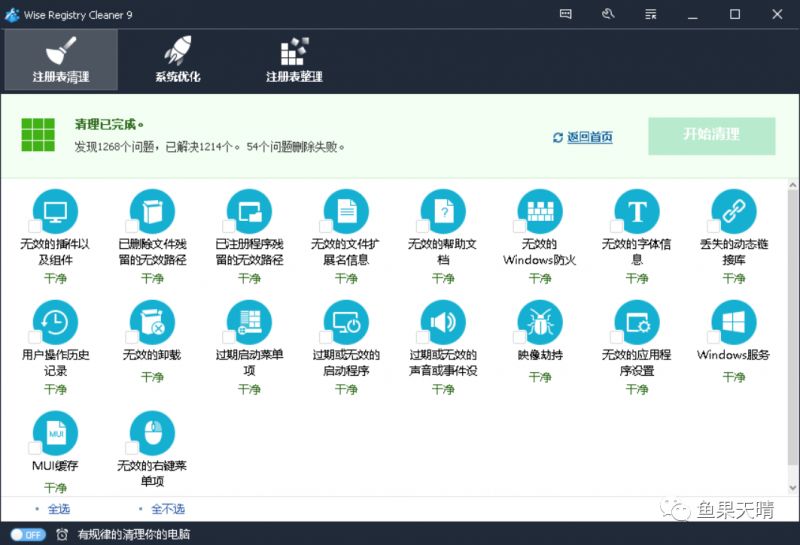This screenshot has height=545, width=800.
Task: Click the 无效的卸载 icon
Action: coord(152,323)
